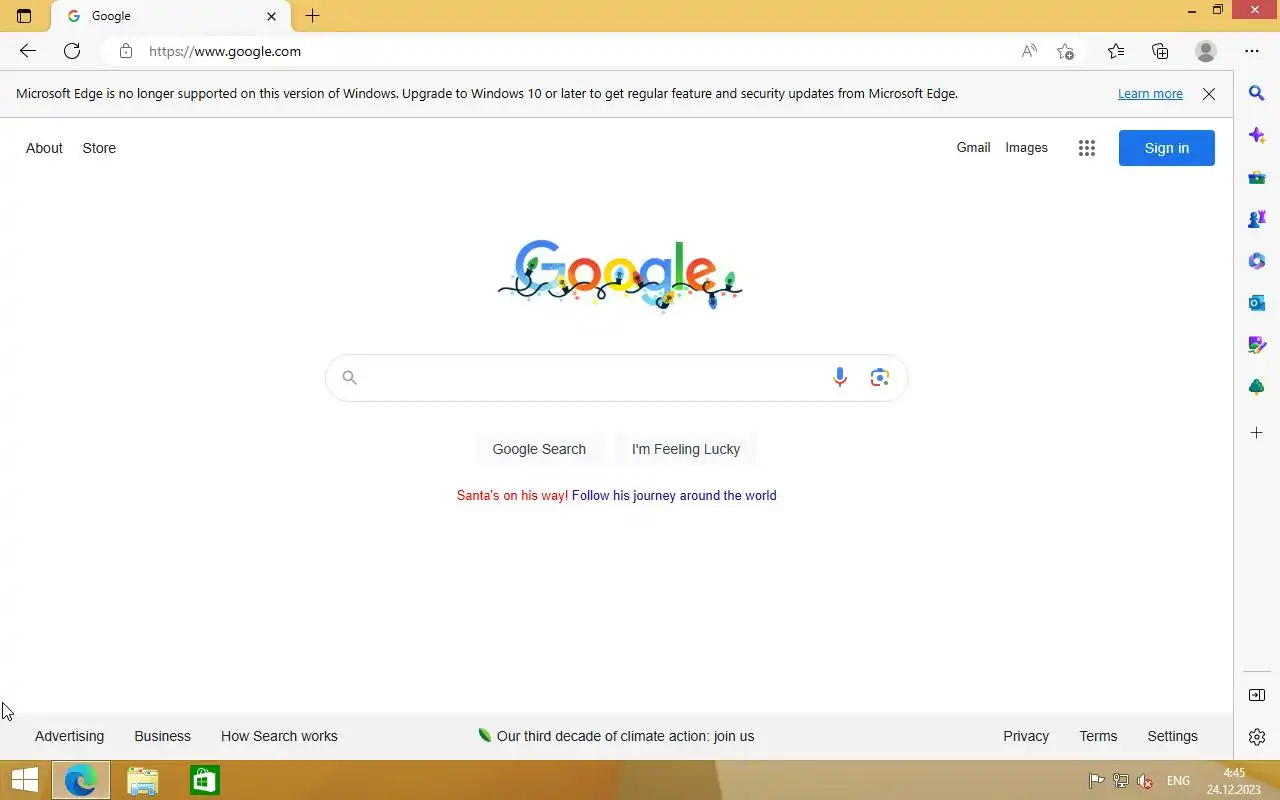
Task: Open How Search works footer link
Action: pos(279,736)
